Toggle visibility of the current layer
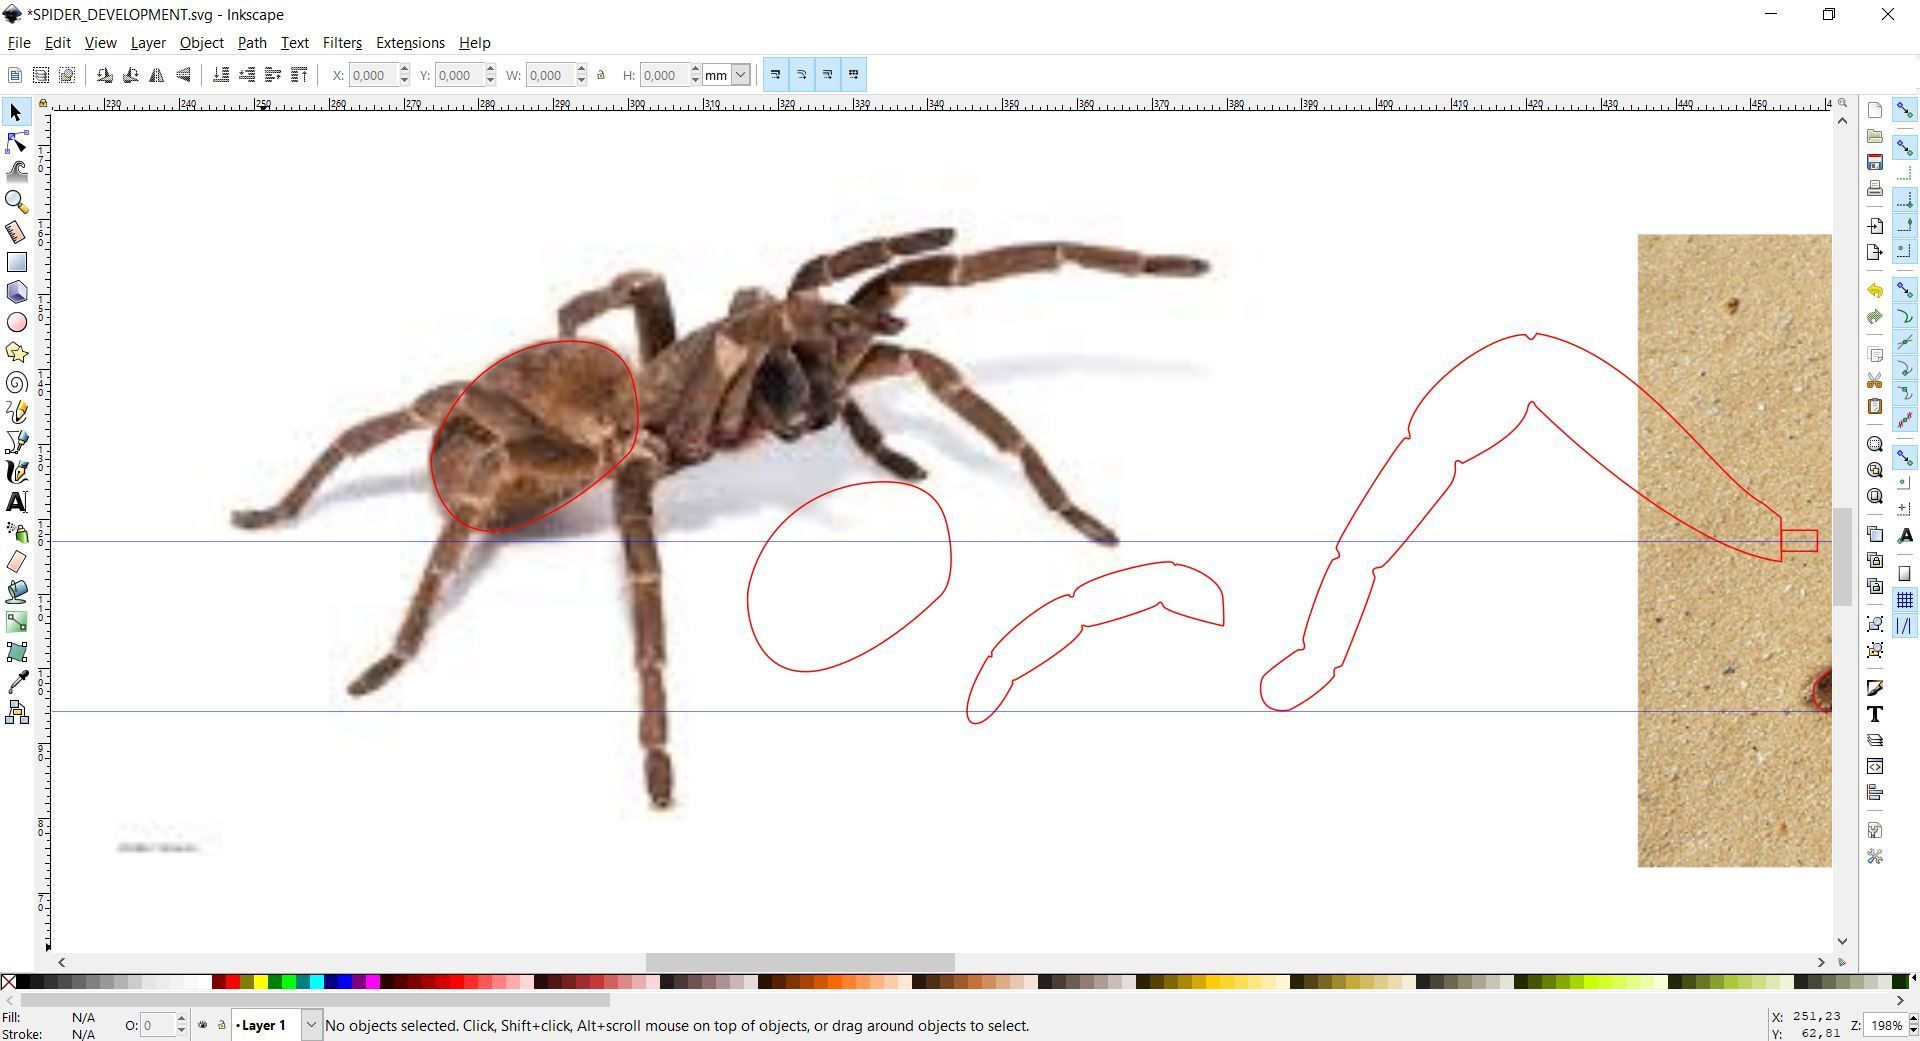 point(203,1025)
